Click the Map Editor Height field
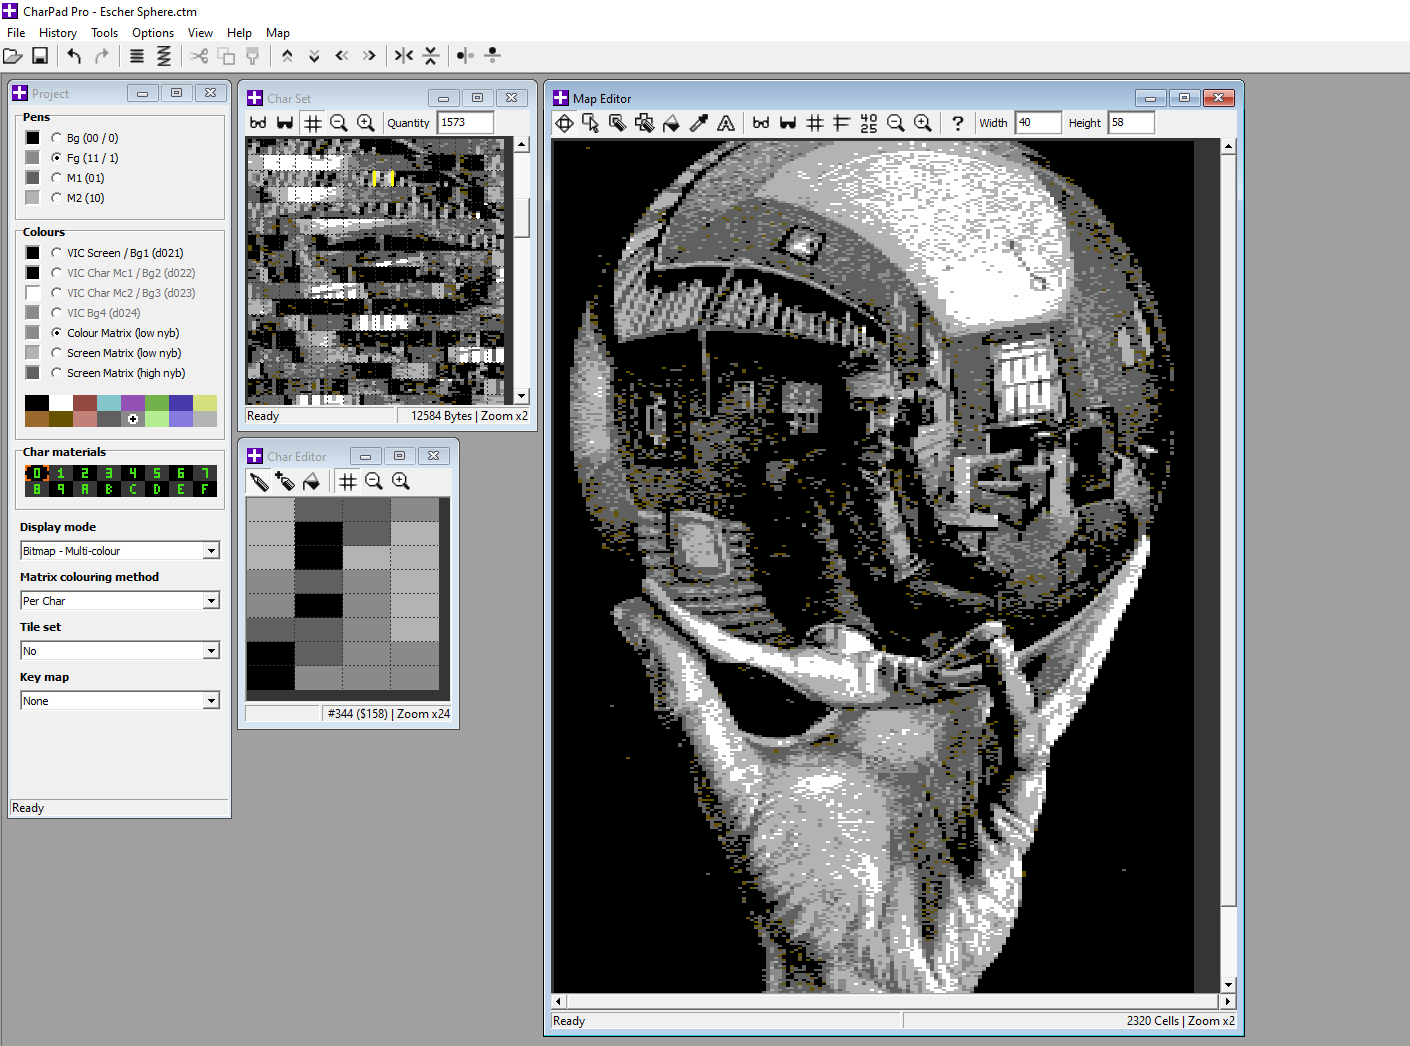This screenshot has width=1410, height=1046. [x=1131, y=123]
